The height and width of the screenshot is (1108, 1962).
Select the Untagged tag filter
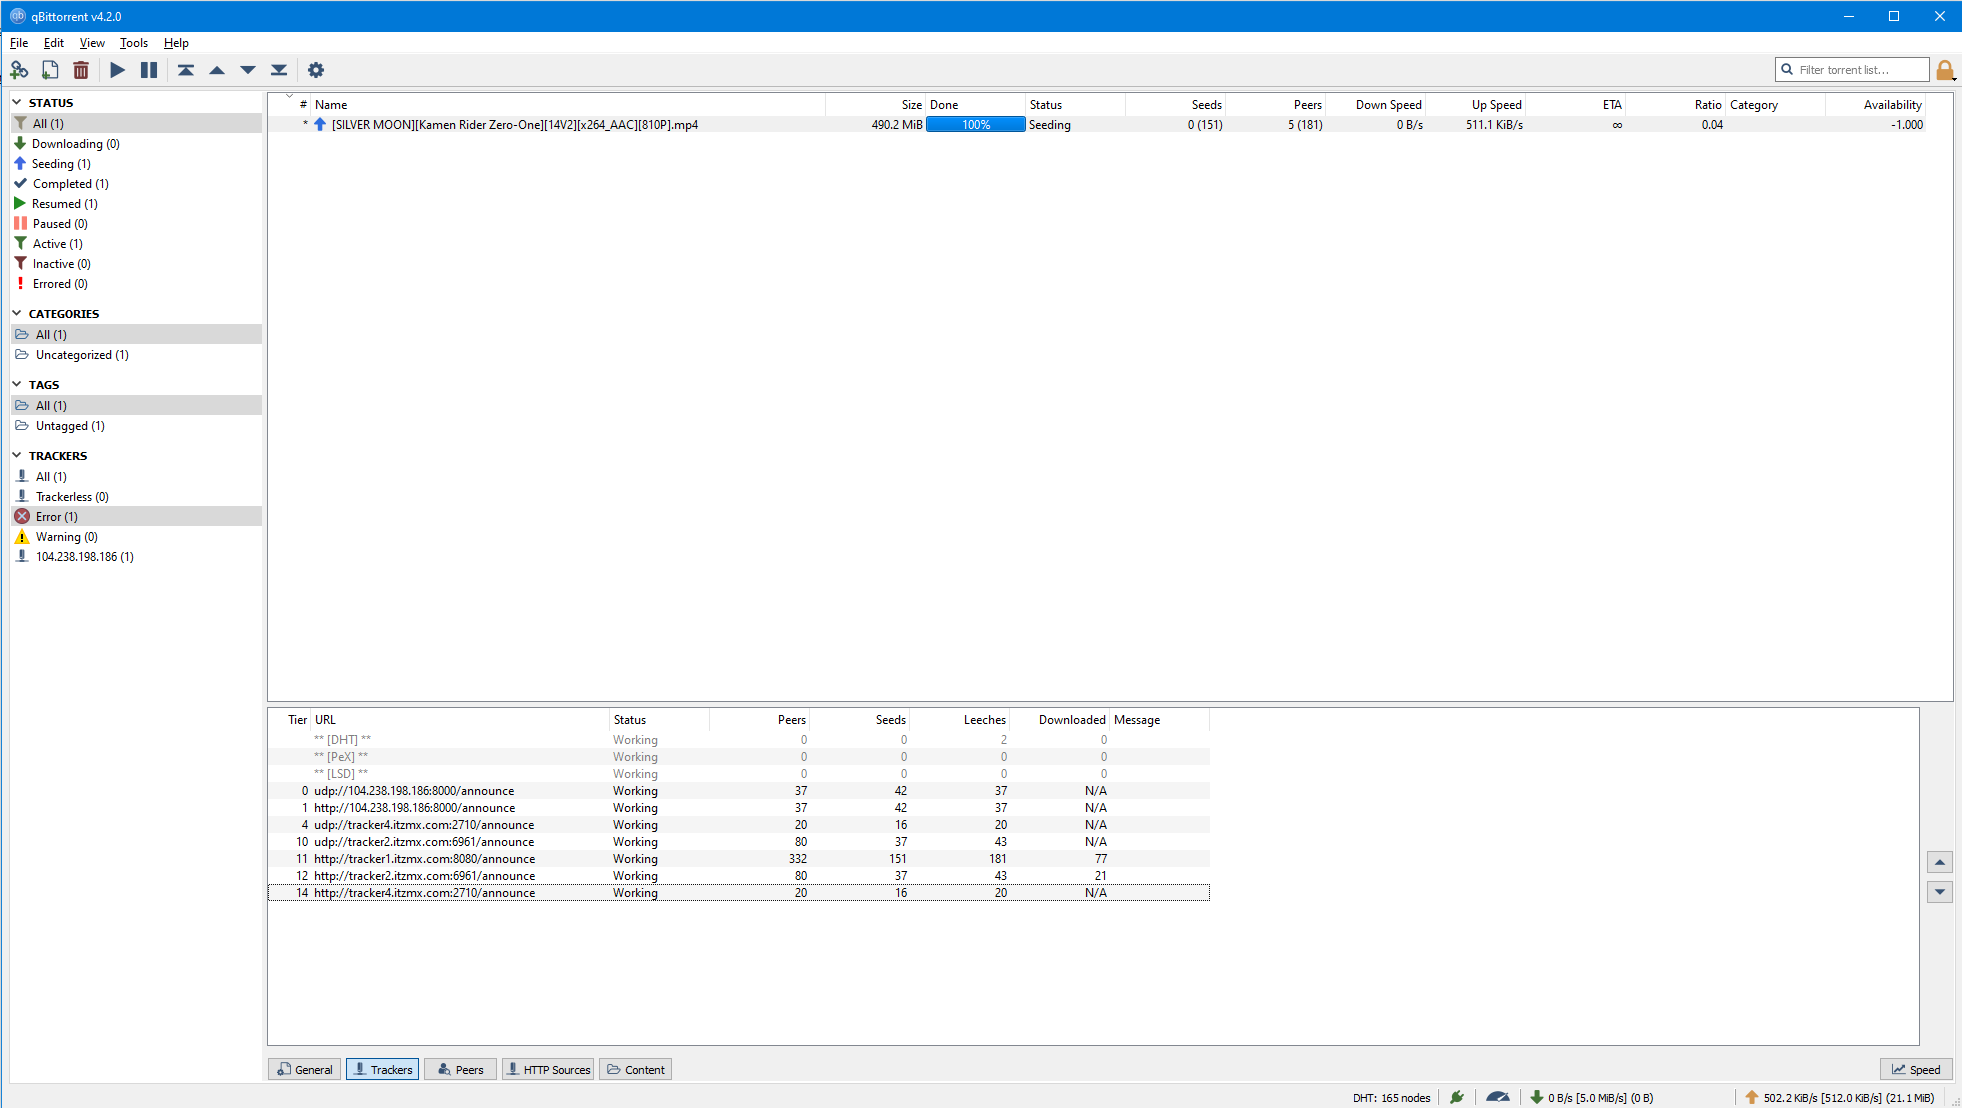69,425
